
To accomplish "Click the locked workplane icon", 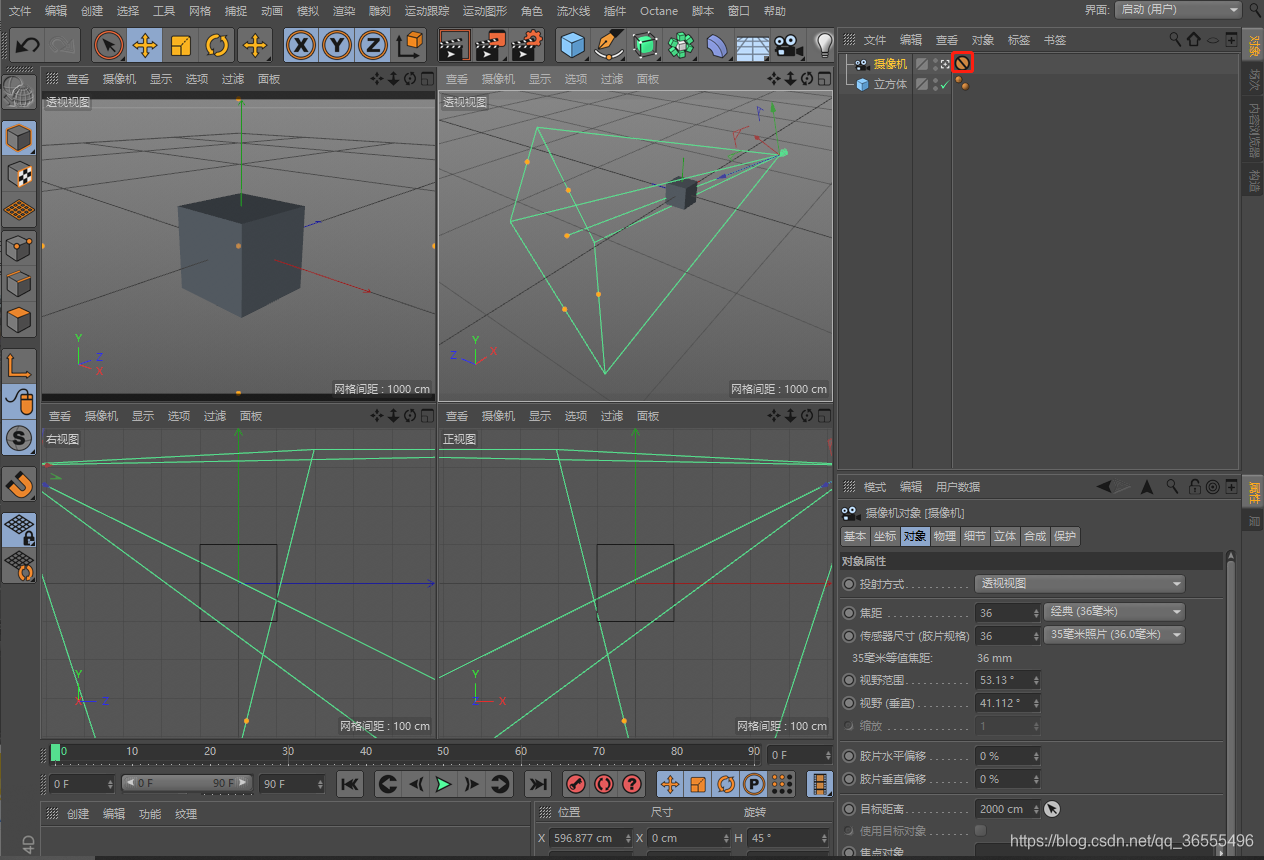I will [19, 529].
